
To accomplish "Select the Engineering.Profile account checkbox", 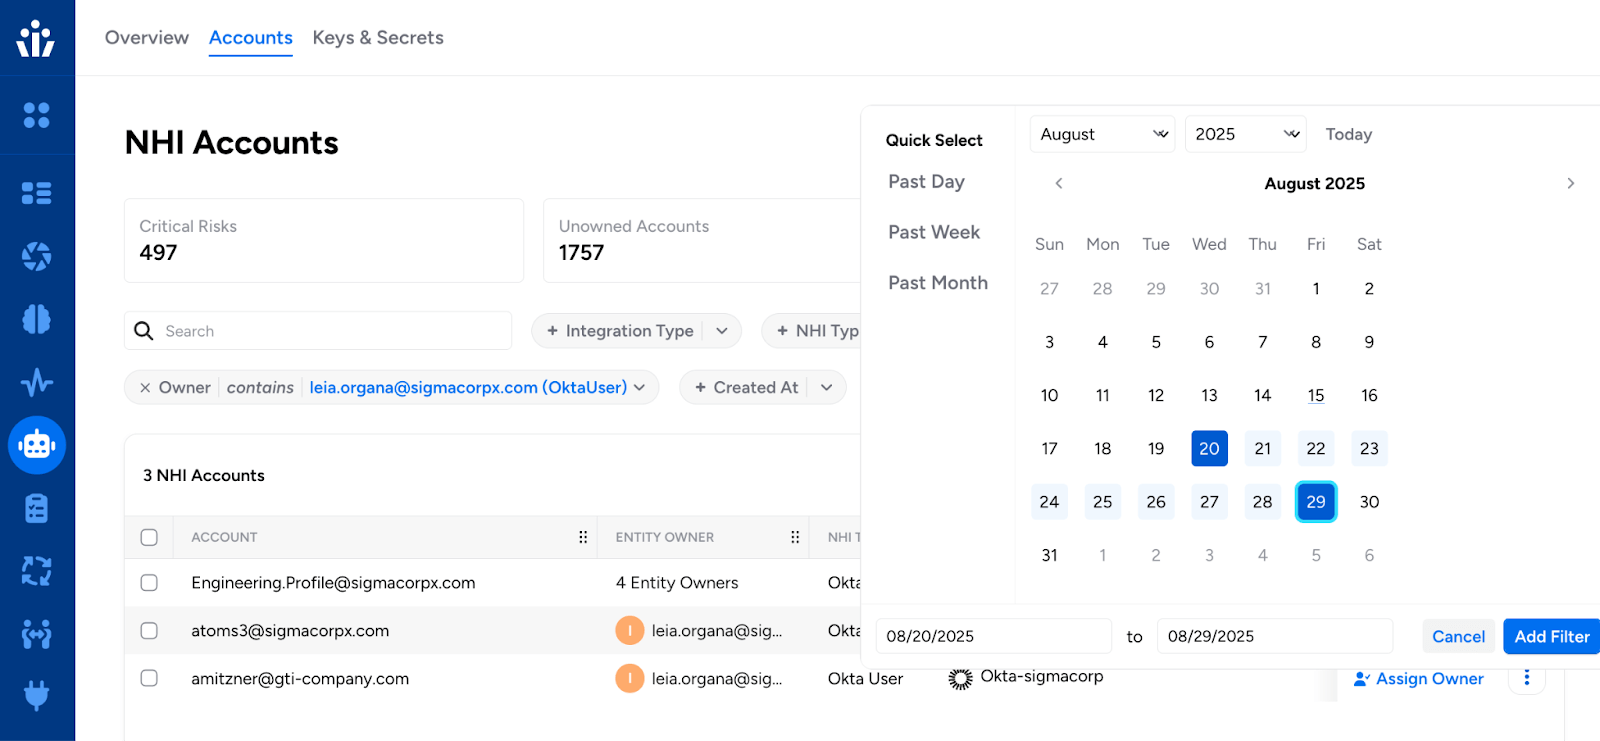I will [x=149, y=583].
